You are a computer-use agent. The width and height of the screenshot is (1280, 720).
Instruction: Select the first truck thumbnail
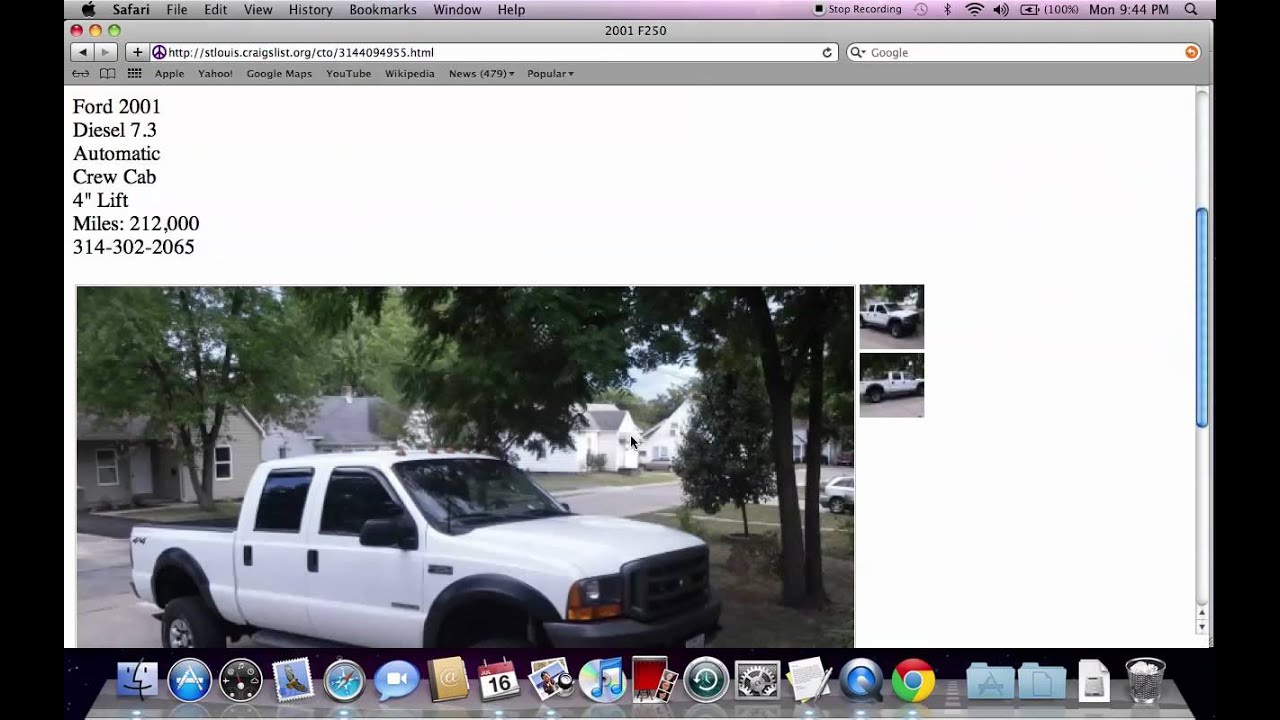pyautogui.click(x=892, y=317)
